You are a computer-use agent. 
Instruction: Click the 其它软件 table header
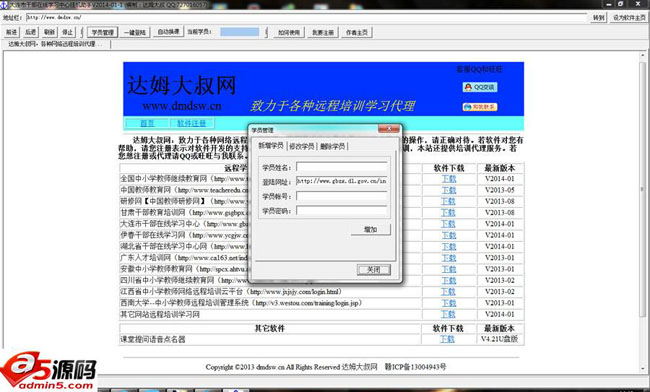pos(269,328)
